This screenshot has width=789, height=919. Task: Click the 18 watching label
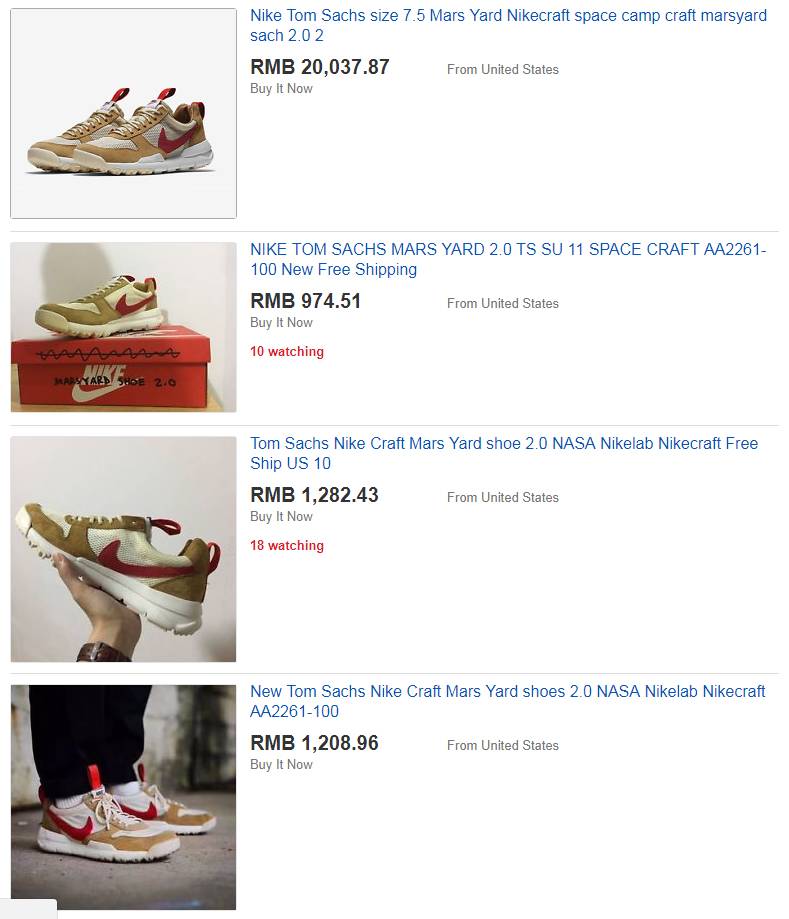287,546
